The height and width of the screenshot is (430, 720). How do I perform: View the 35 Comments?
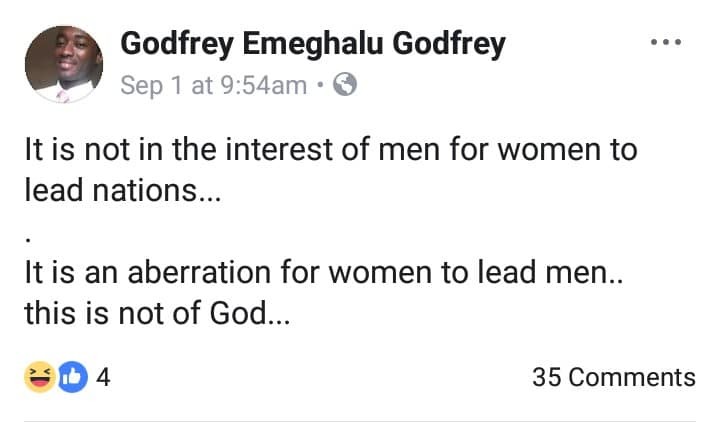613,377
